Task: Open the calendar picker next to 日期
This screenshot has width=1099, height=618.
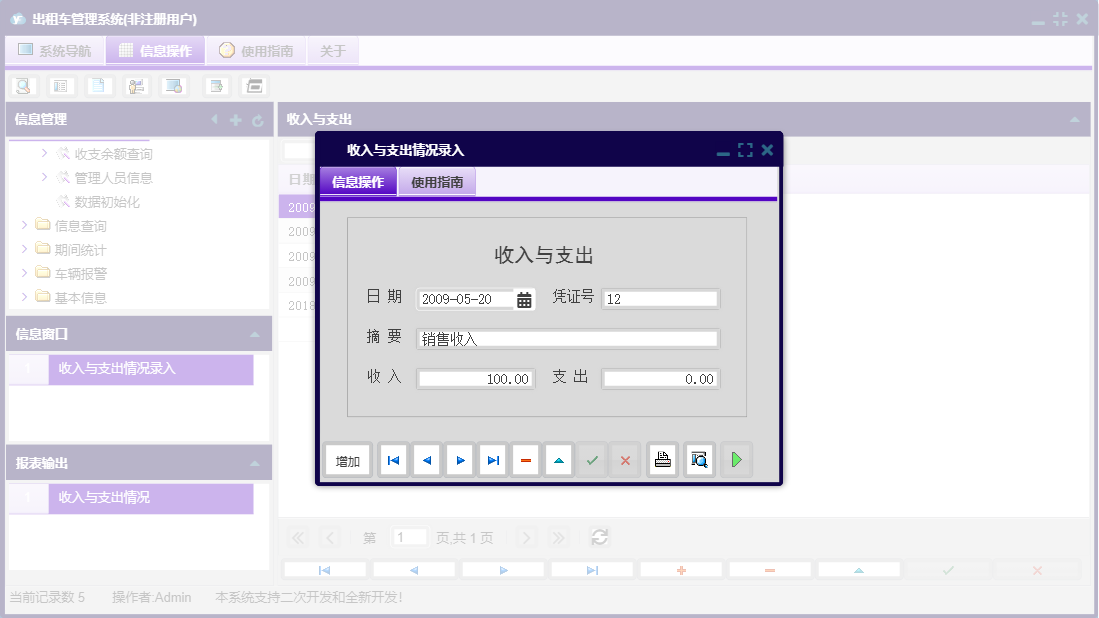Action: 524,297
